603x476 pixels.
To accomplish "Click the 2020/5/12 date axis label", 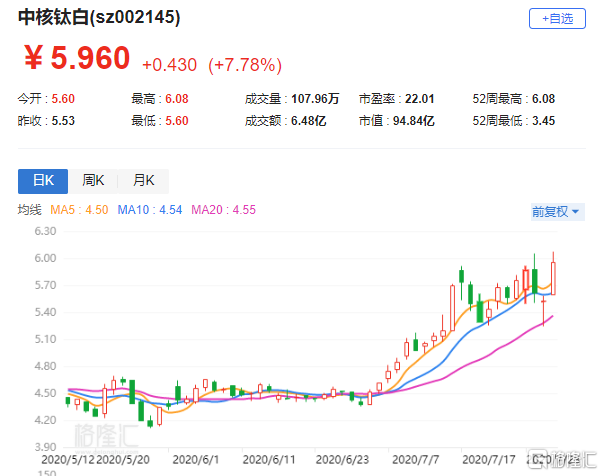I will click(68, 460).
